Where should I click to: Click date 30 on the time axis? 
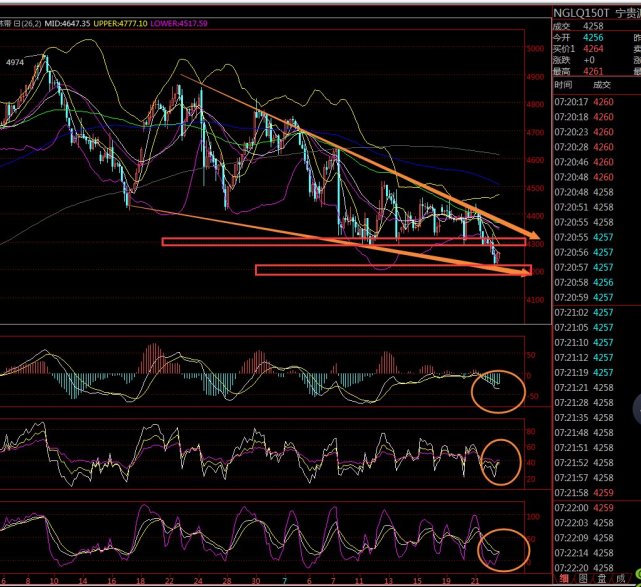pyautogui.click(x=256, y=580)
